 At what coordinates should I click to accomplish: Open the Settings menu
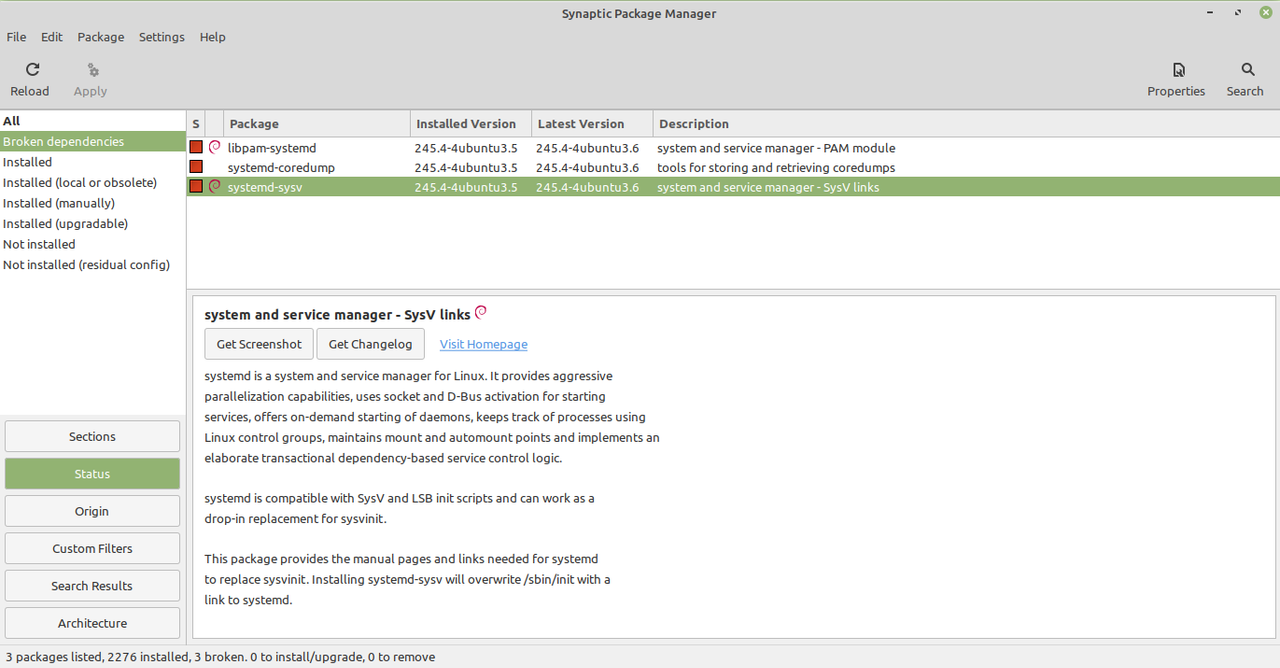[162, 37]
